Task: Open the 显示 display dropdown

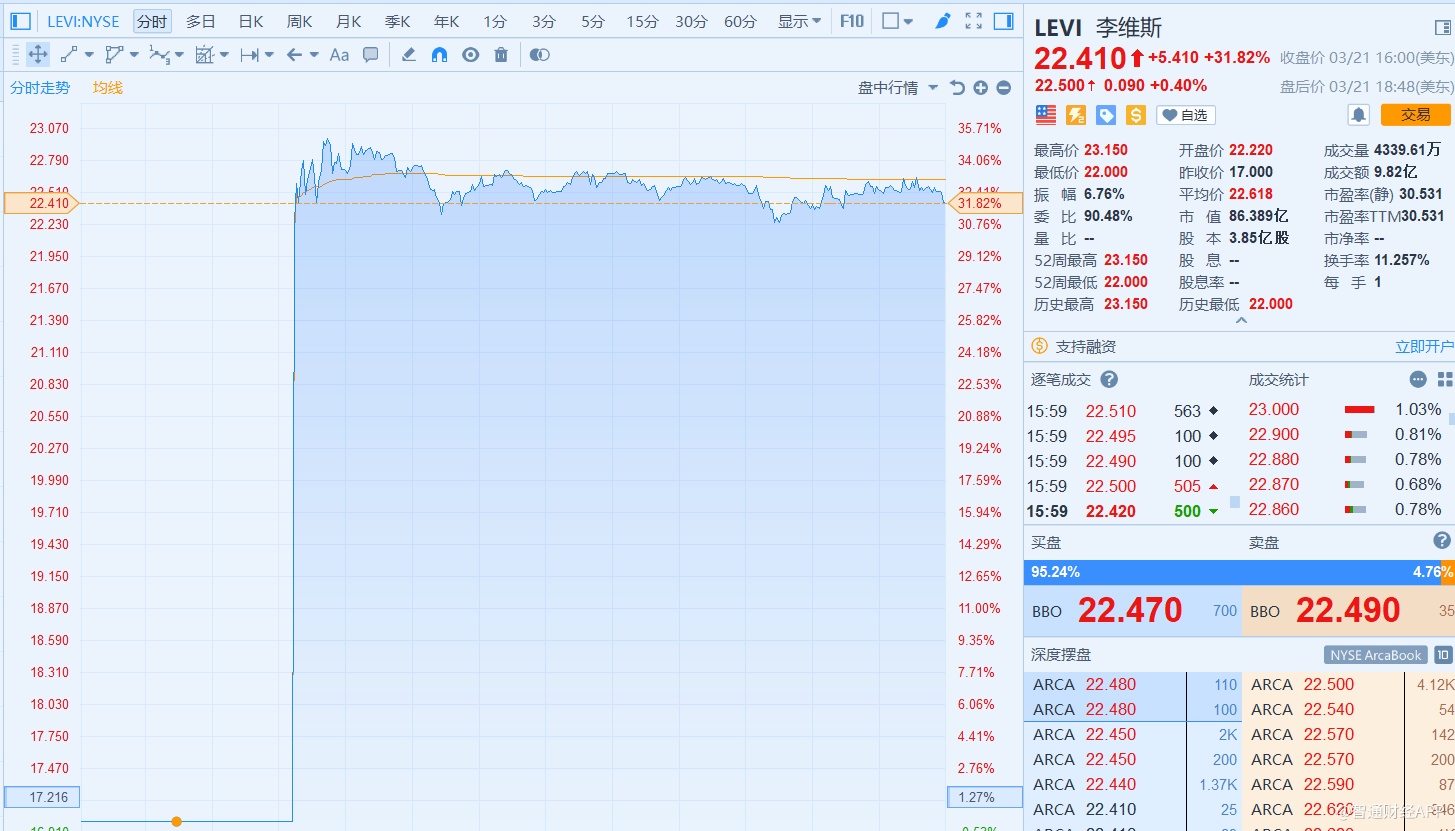Action: click(x=800, y=21)
